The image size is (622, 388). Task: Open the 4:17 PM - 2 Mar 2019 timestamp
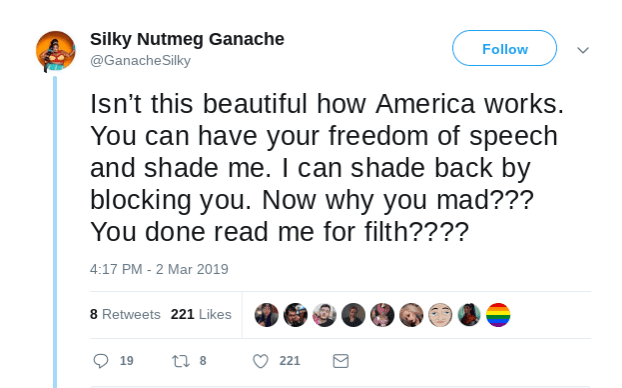tap(159, 269)
